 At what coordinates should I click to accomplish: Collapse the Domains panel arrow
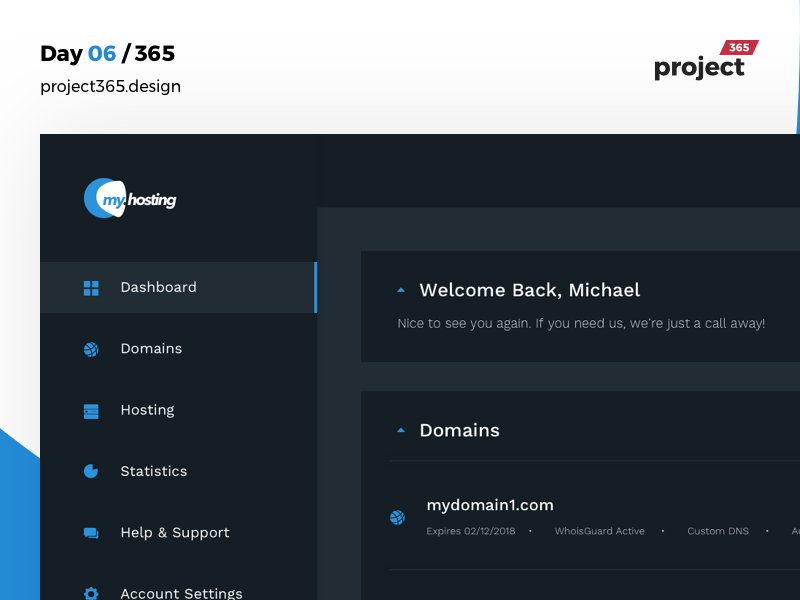(401, 430)
